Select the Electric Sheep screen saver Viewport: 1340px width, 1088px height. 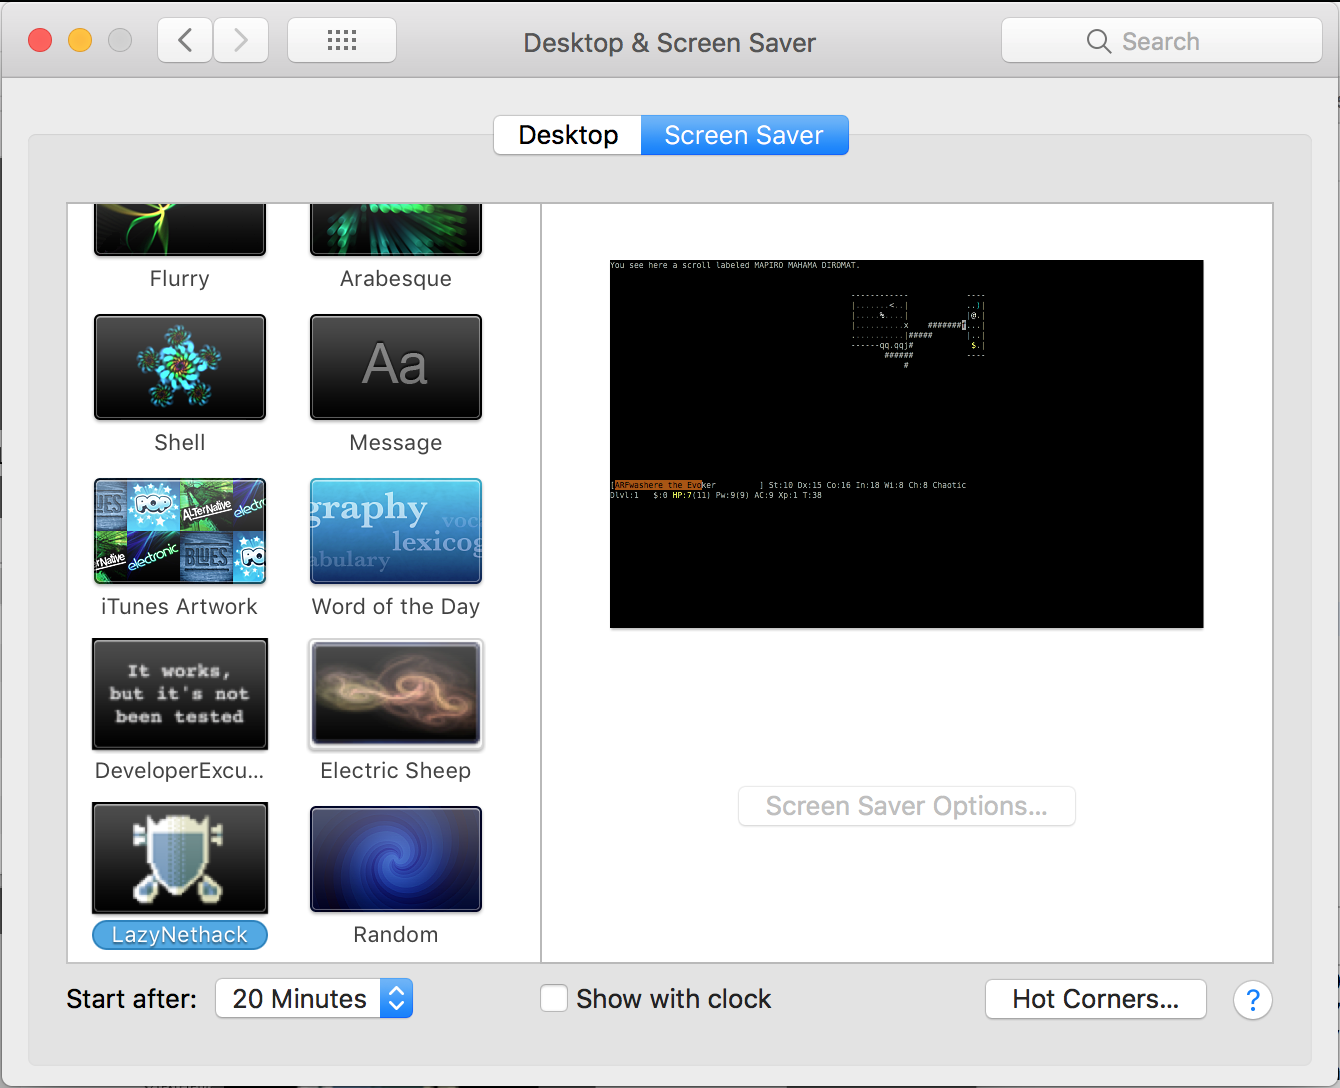(396, 695)
